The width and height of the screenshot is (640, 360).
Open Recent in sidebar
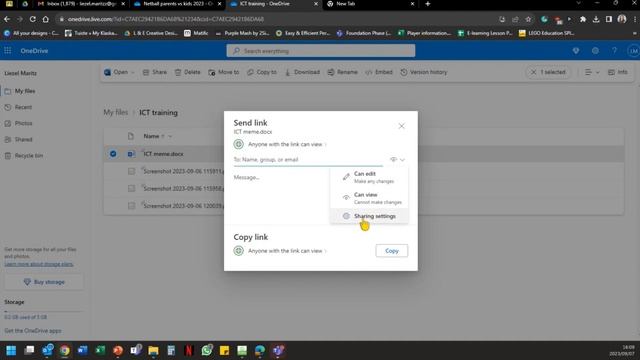[x=23, y=107]
